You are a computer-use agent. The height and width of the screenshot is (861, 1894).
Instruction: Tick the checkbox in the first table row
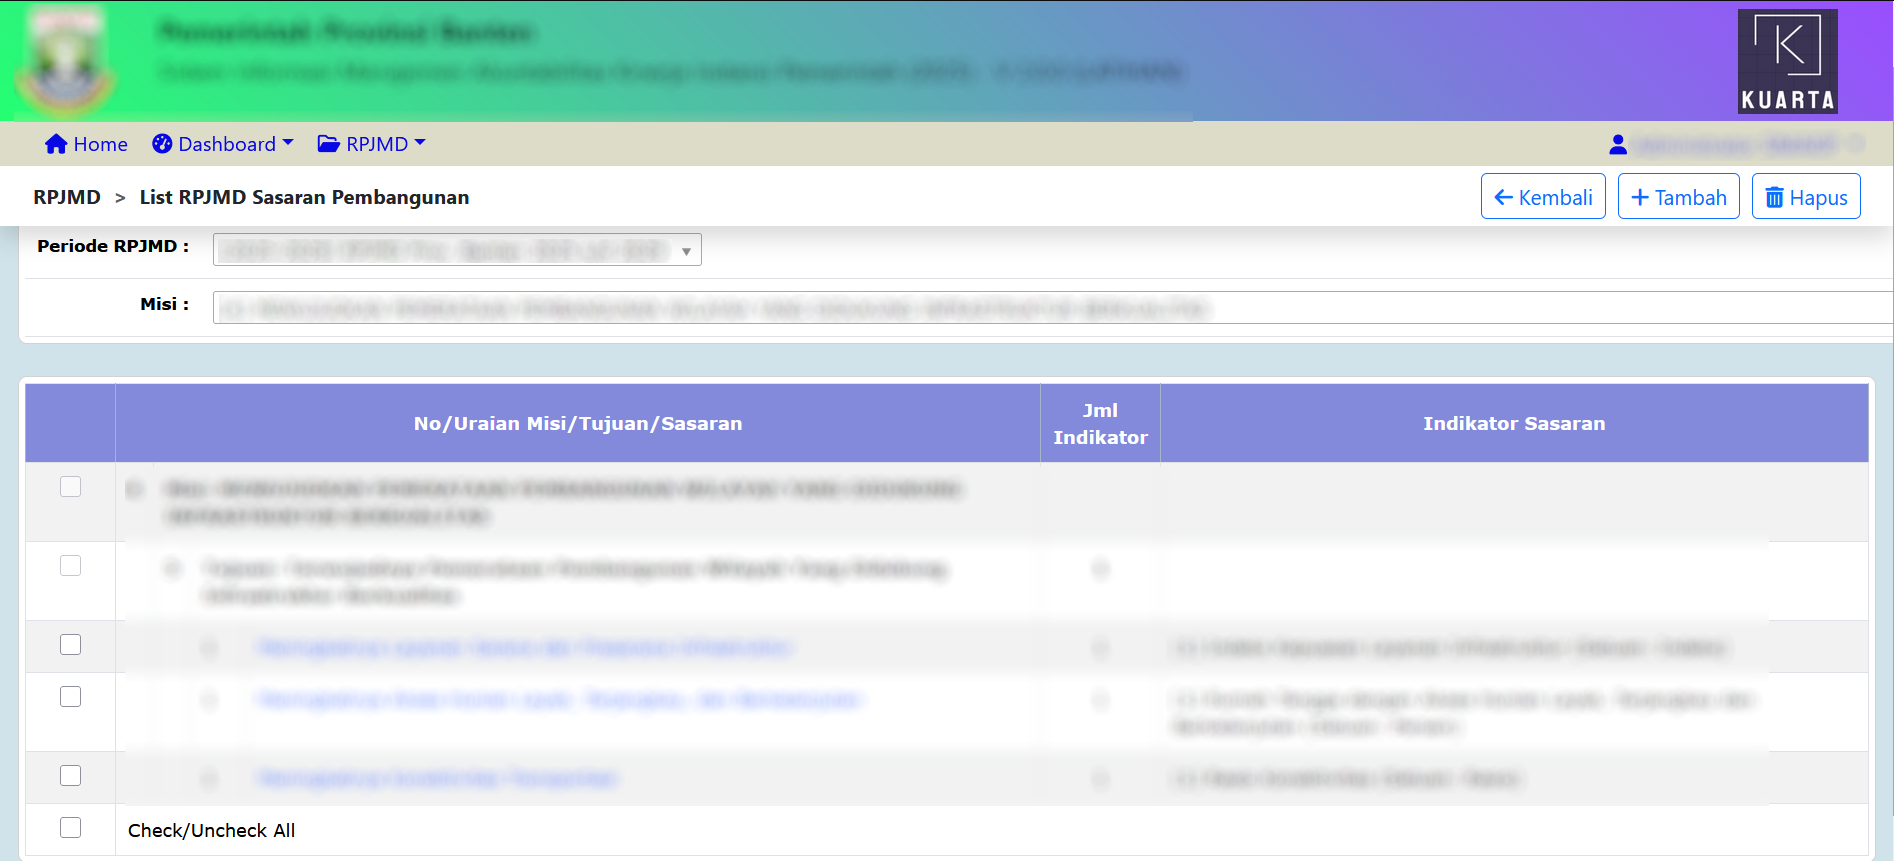70,487
